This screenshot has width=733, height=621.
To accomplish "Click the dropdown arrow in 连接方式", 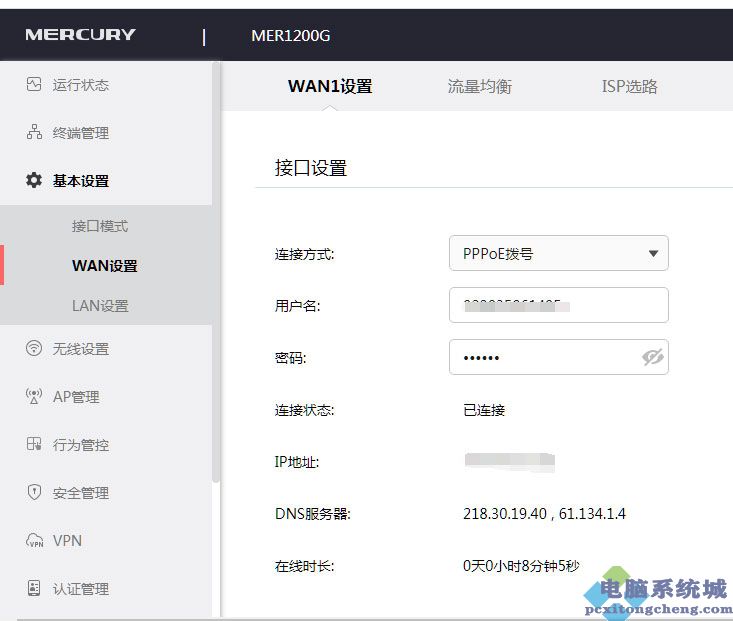I will tap(654, 253).
